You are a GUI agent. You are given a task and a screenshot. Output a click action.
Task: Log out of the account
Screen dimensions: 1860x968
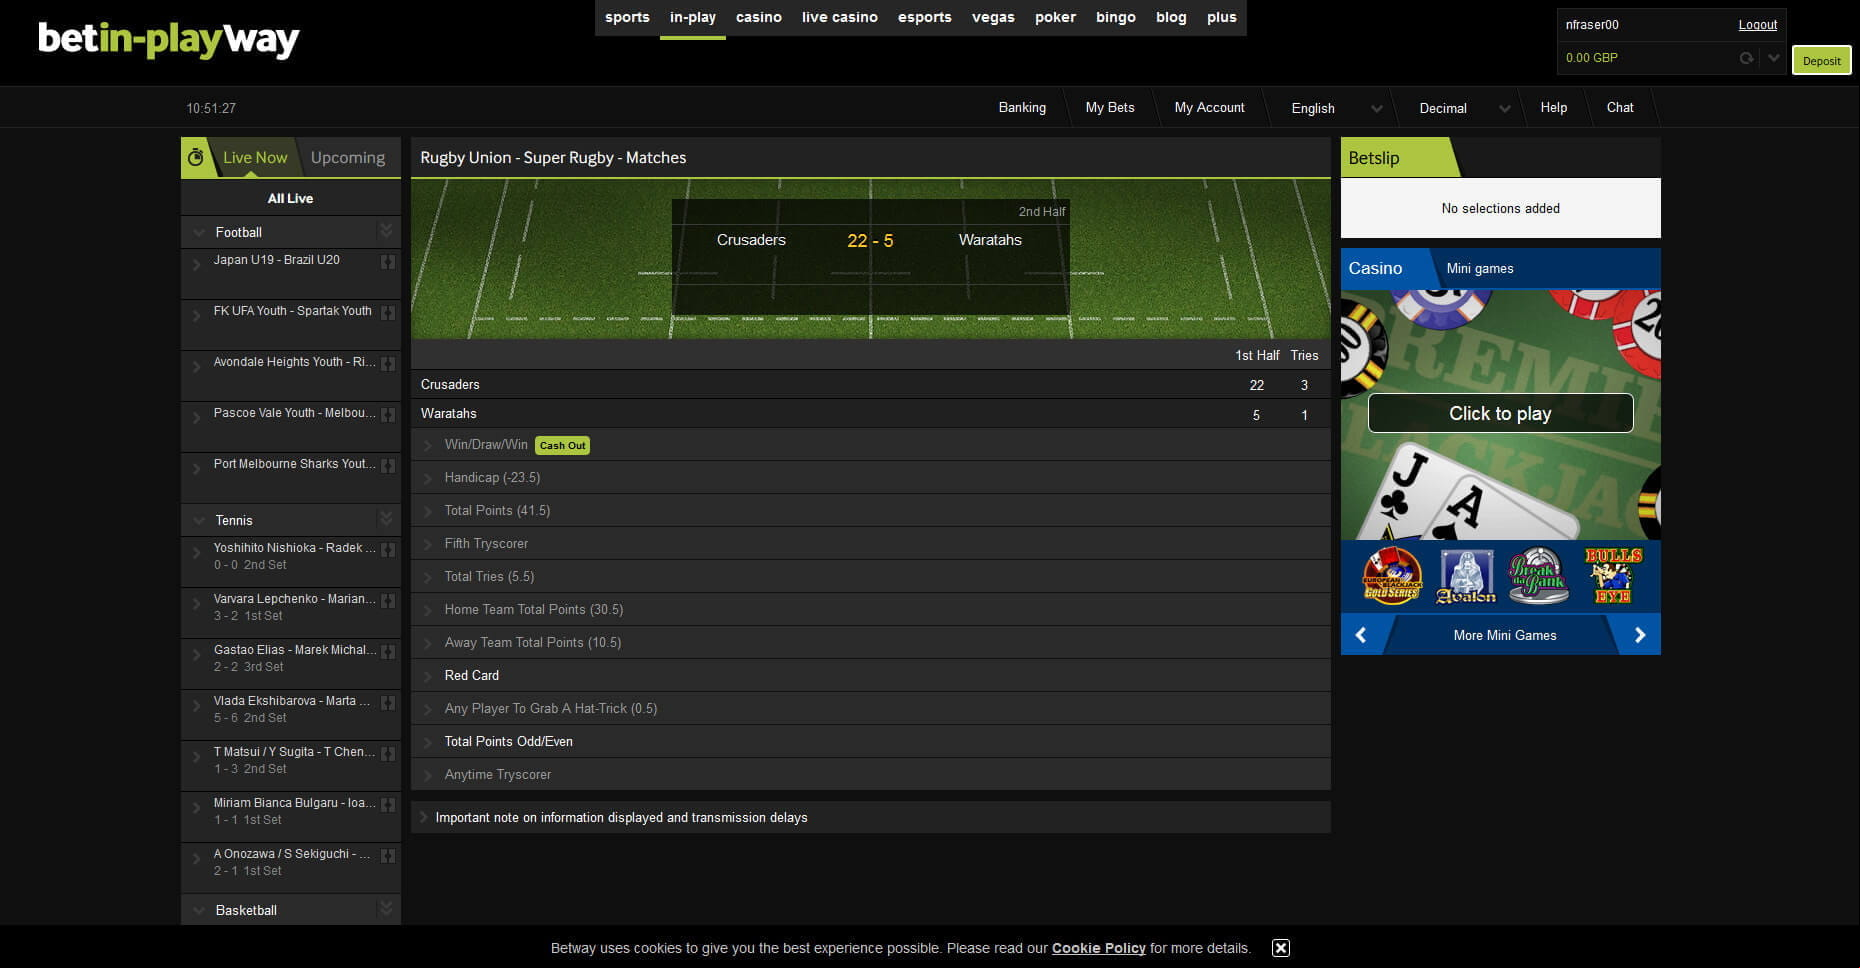pyautogui.click(x=1757, y=25)
